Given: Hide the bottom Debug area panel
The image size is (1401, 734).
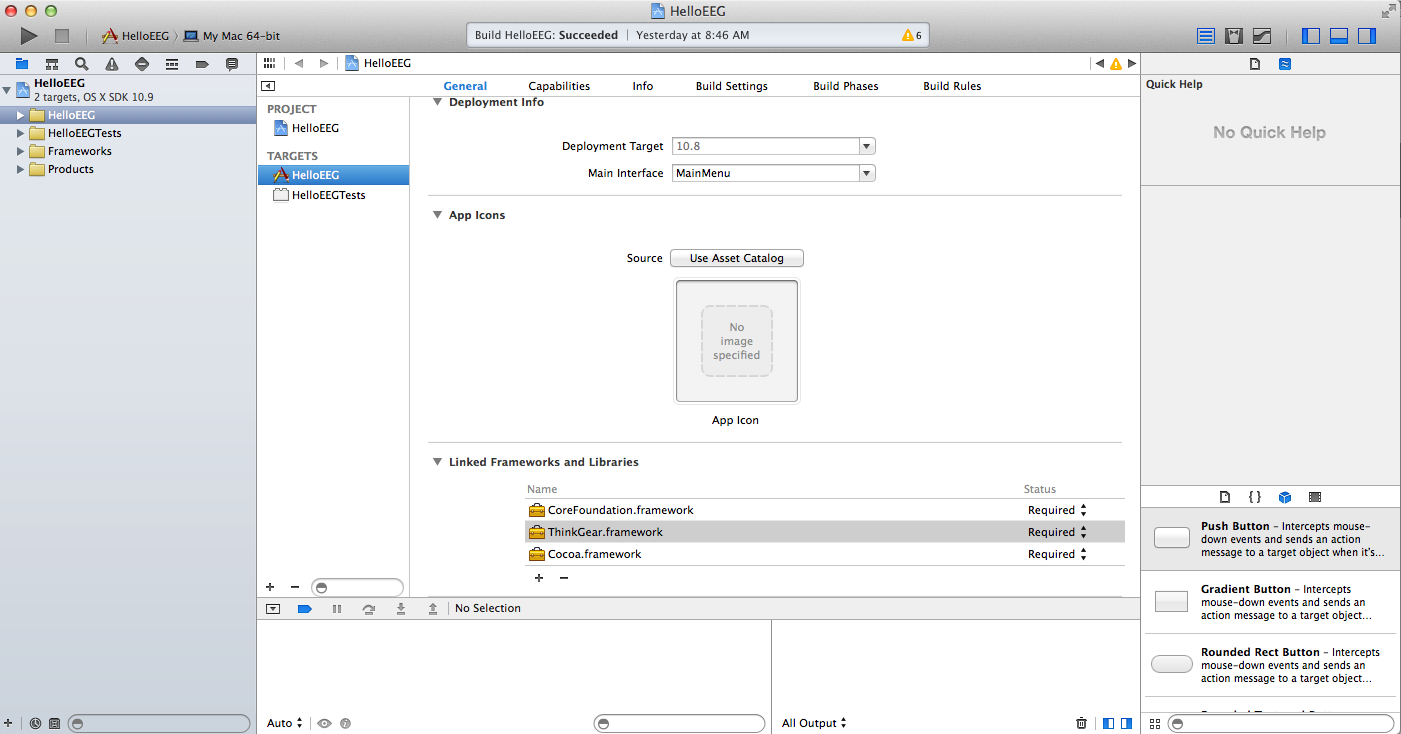Looking at the screenshot, I should 1339,36.
